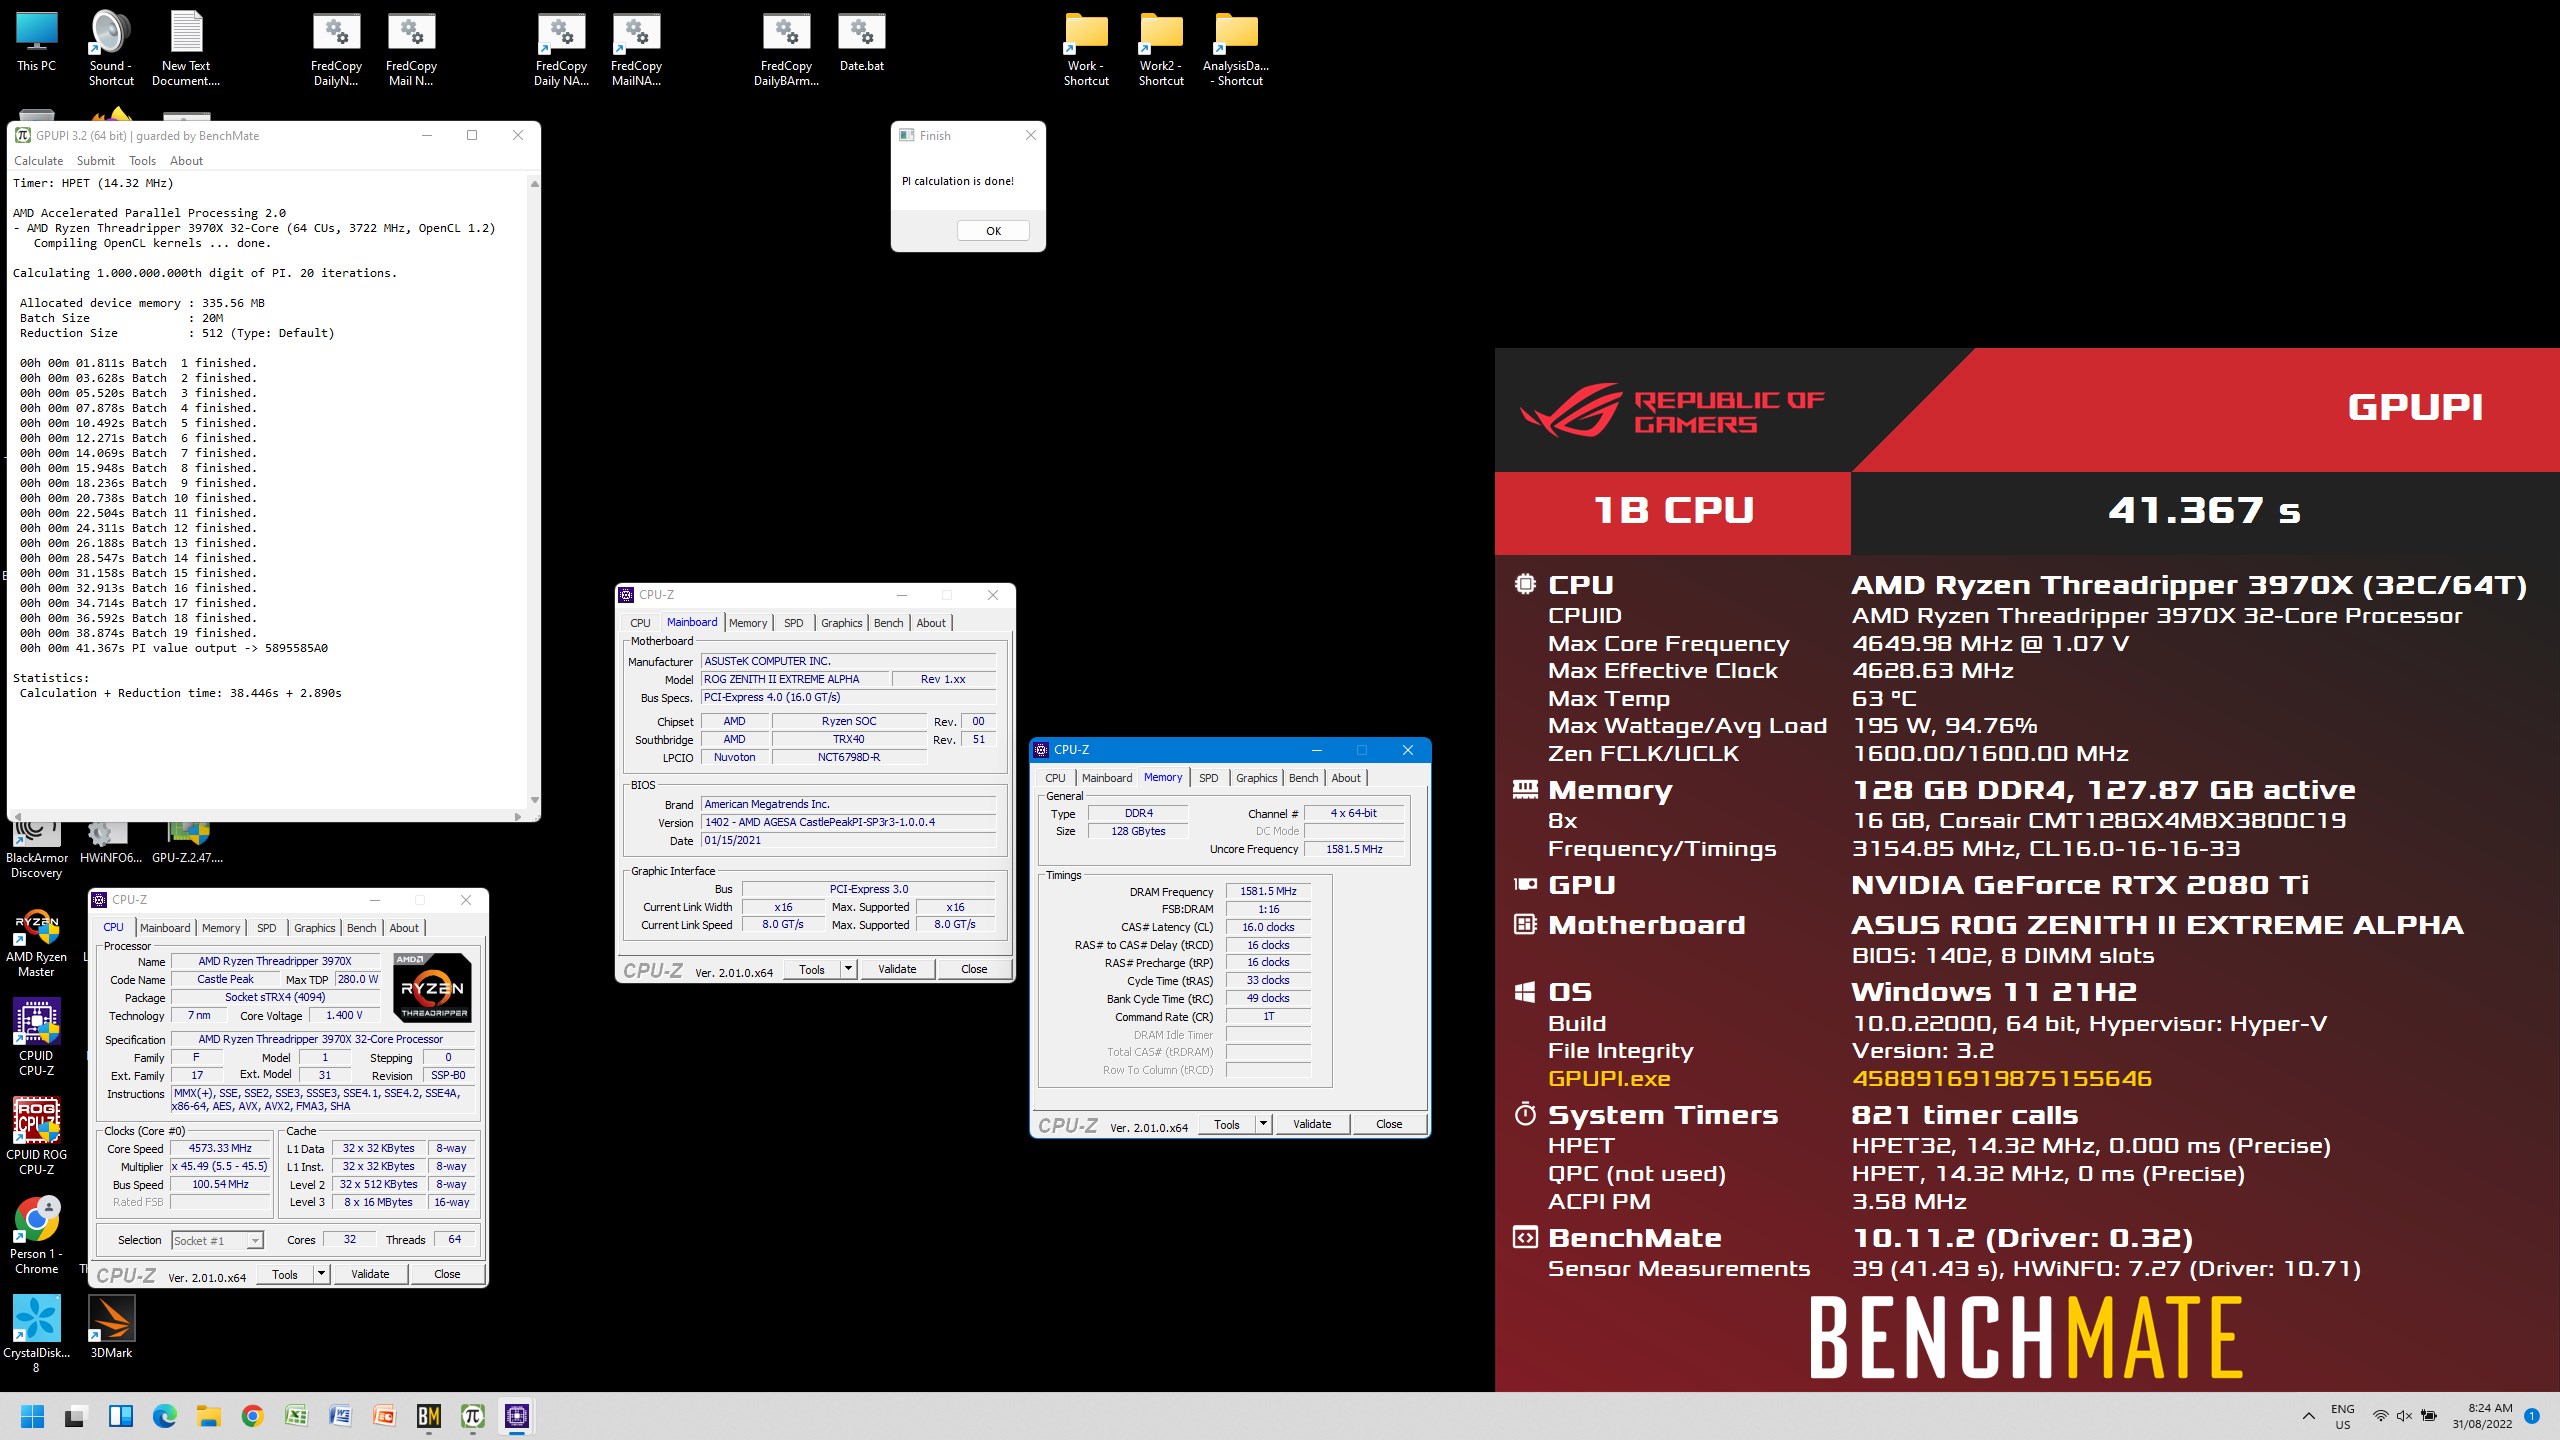This screenshot has height=1440, width=2560.
Task: Switch to Bench tab in CPU tab CPU-Z window
Action: tap(361, 928)
